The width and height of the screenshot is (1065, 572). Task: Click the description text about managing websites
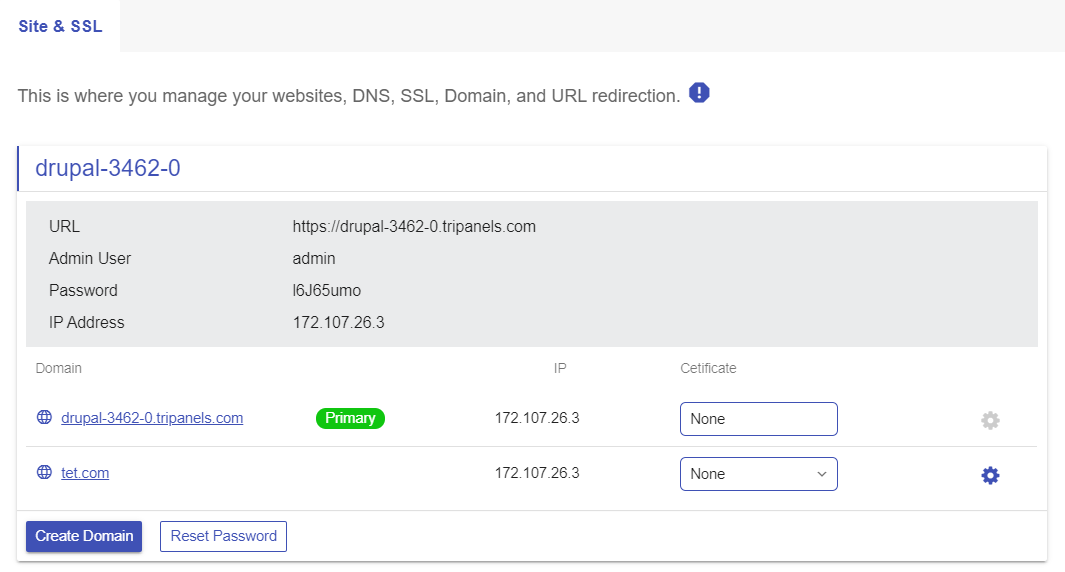(348, 96)
